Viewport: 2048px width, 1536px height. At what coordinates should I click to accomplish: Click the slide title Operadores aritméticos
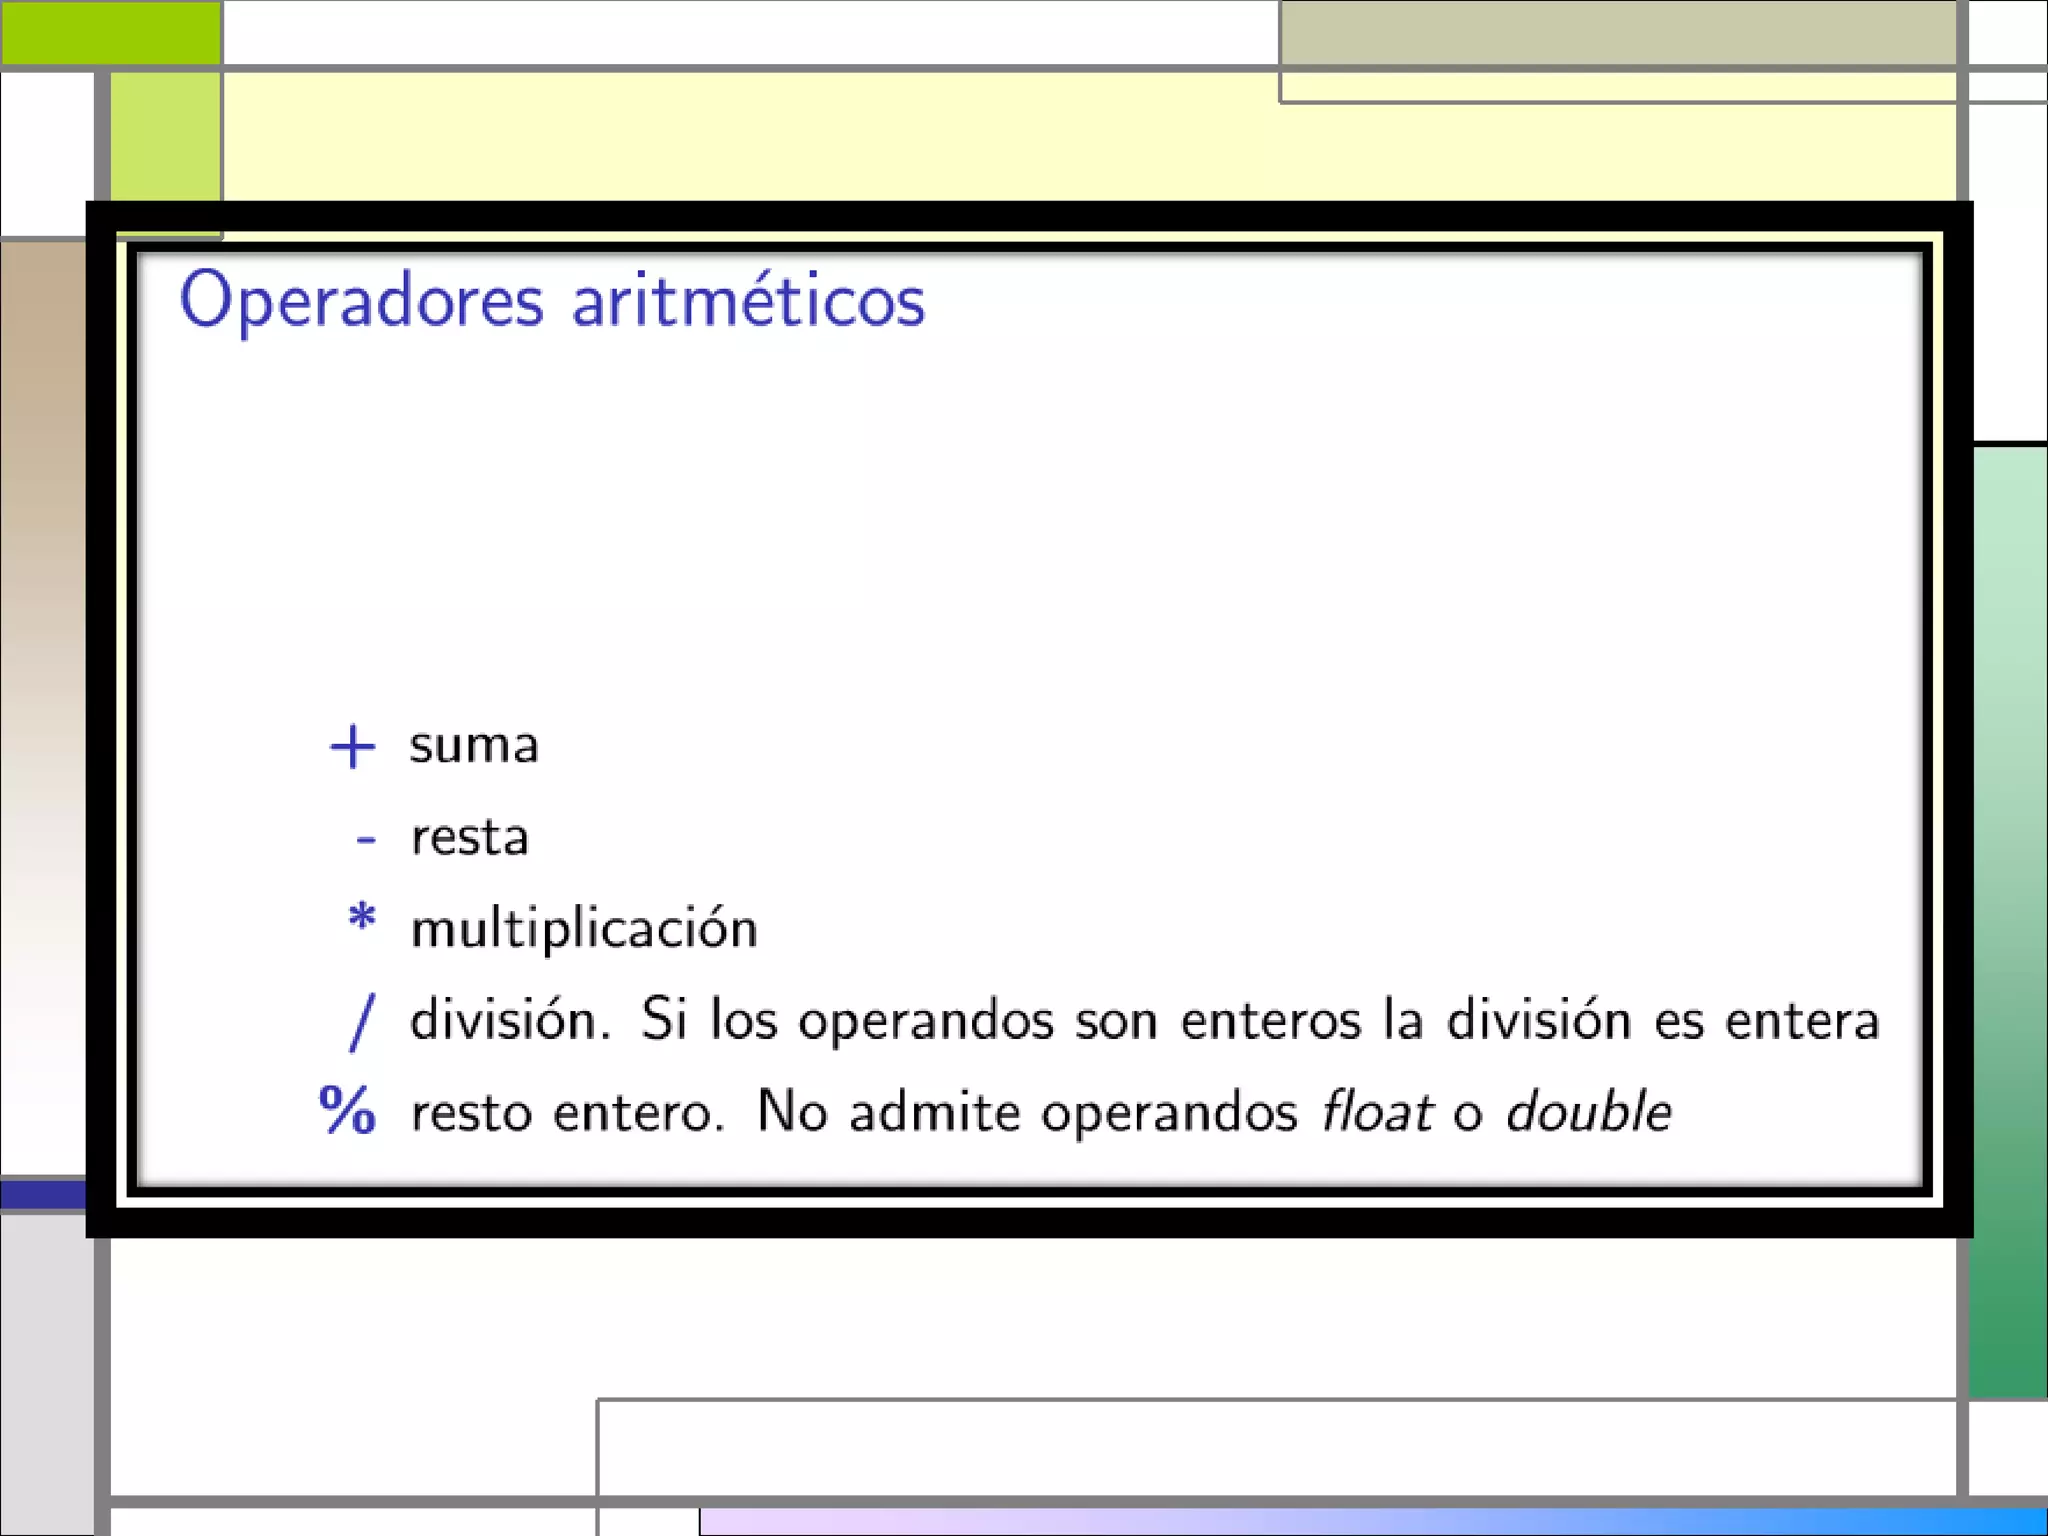tap(552, 300)
